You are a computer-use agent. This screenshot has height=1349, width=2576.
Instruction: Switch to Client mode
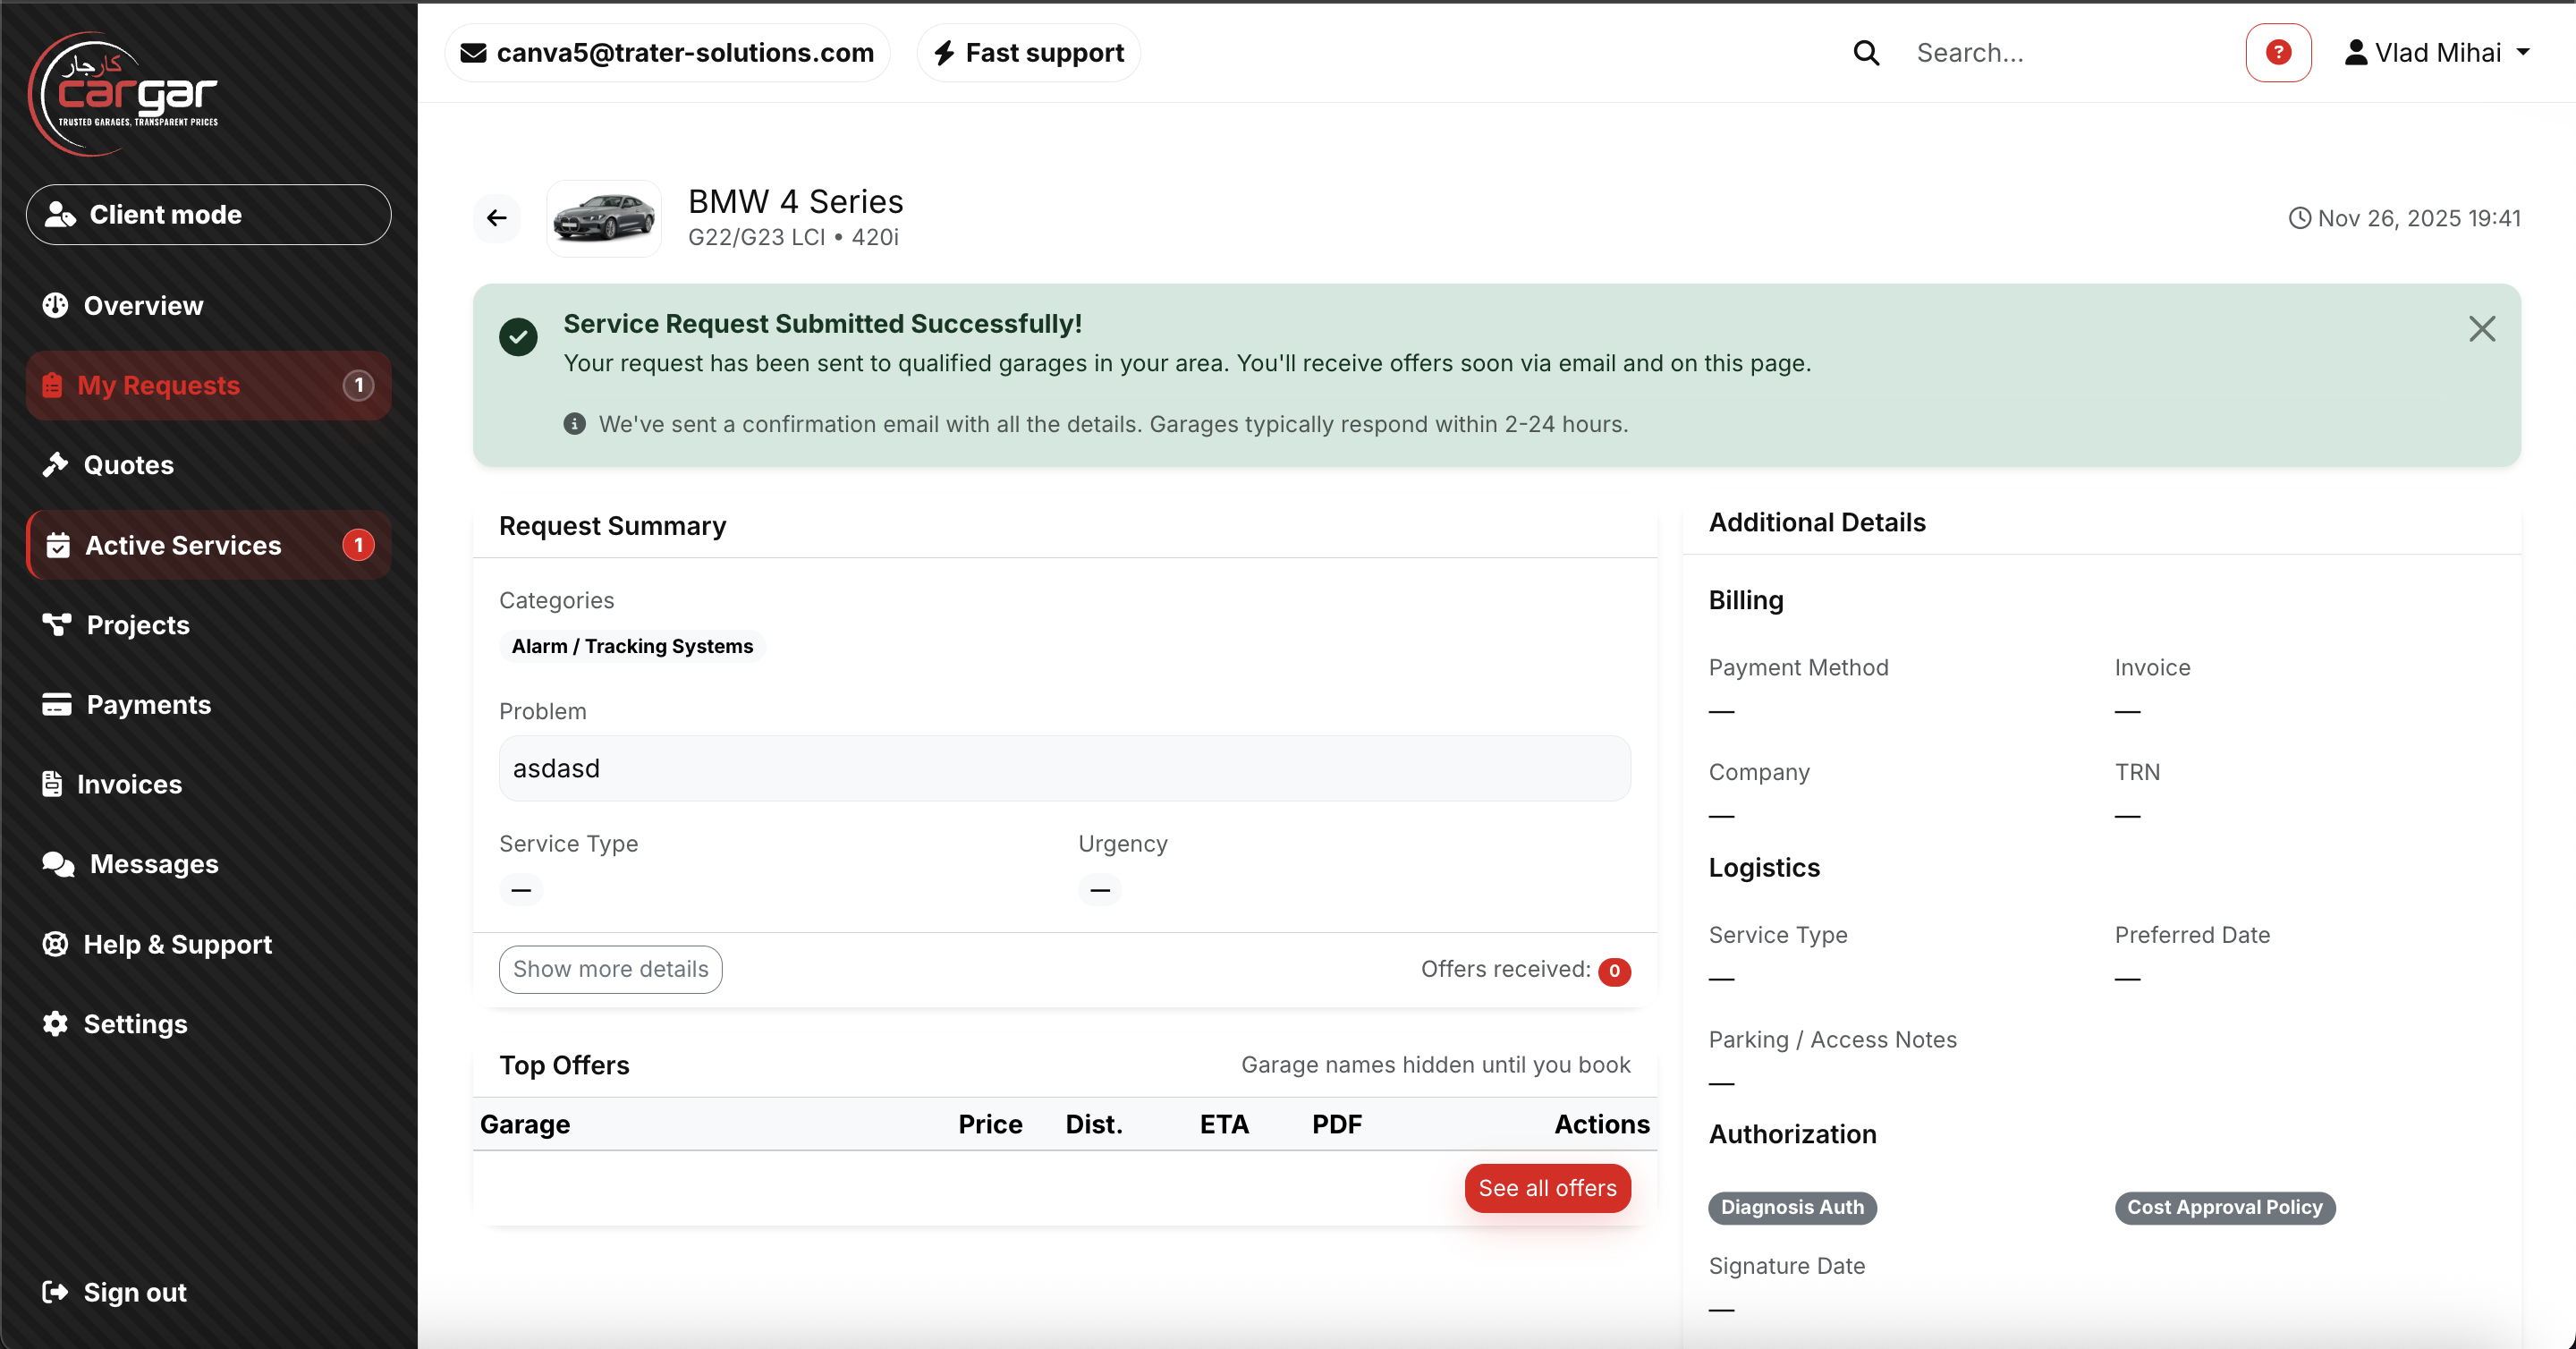(x=207, y=214)
